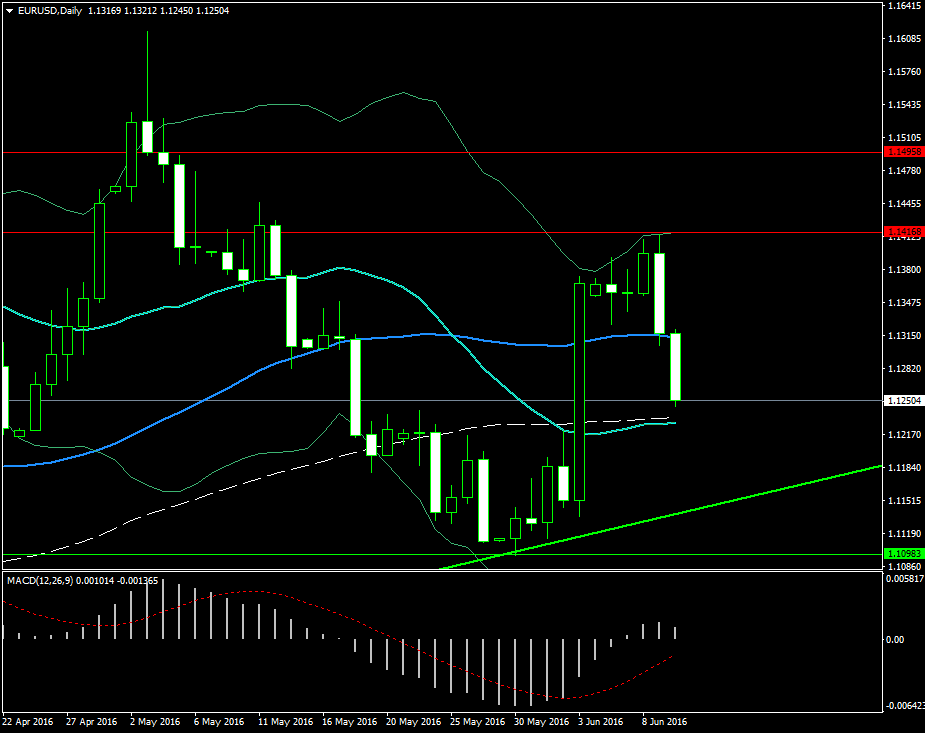Image resolution: width=925 pixels, height=733 pixels.
Task: Select the most recent candlestick on the chart
Action: 675,365
